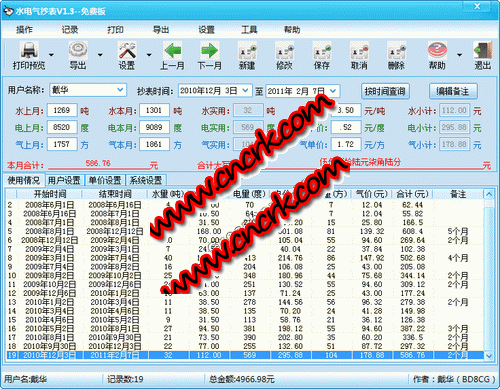Select row 13 starting 2010年1月2日
Screen dimensions: 500x389
tap(245, 302)
